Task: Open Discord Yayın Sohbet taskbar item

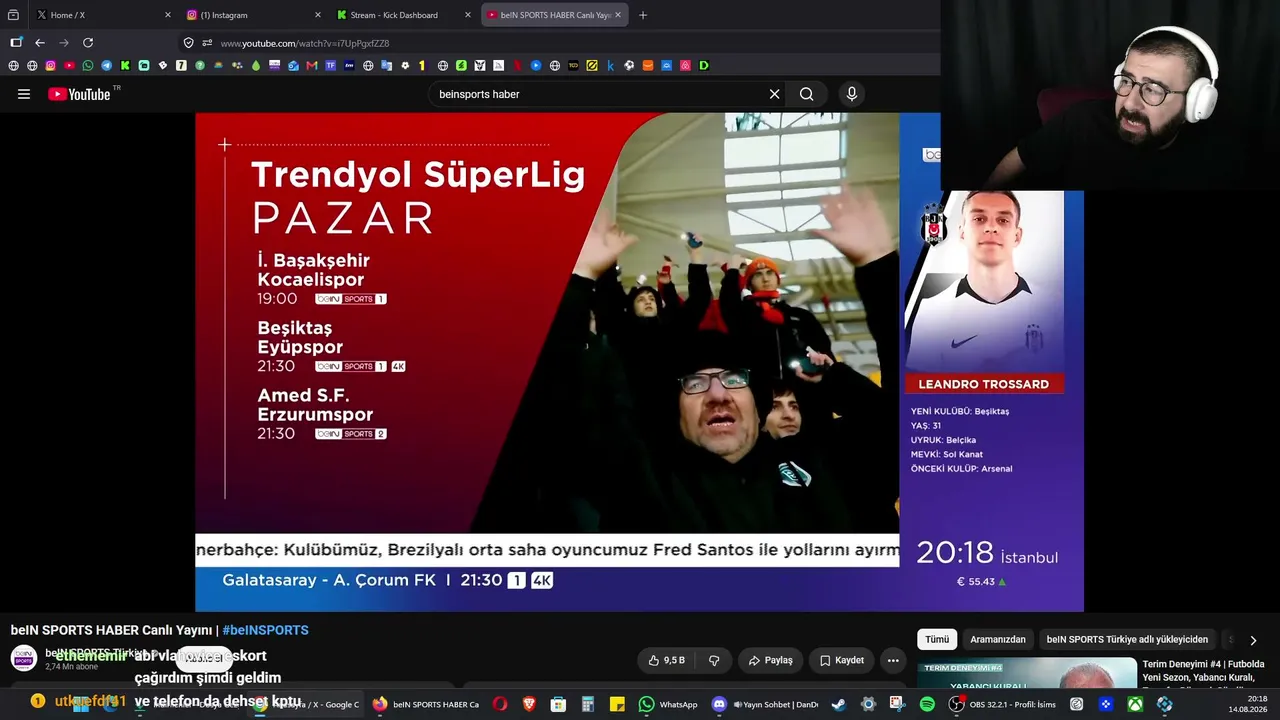Action: tap(765, 704)
